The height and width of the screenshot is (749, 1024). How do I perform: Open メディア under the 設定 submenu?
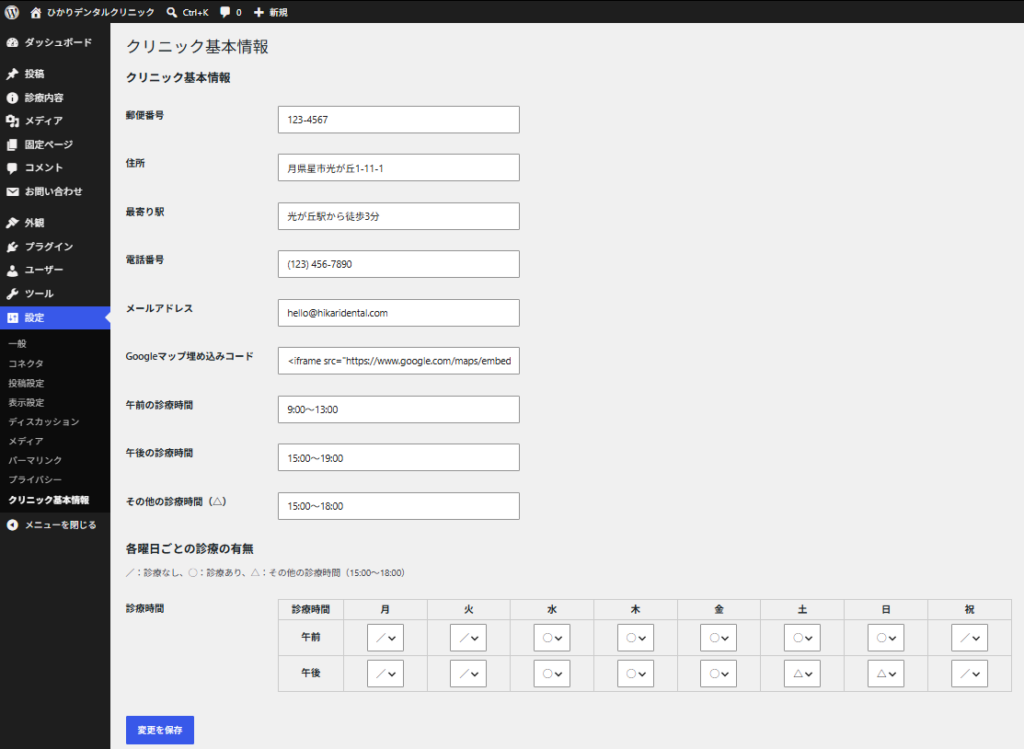click(25, 441)
